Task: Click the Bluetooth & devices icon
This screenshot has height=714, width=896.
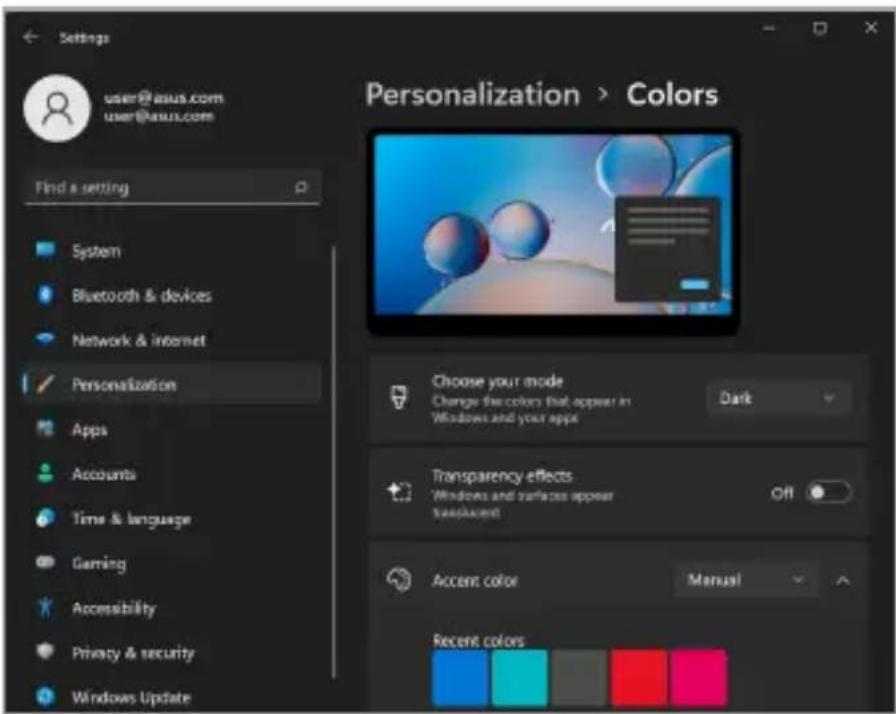Action: pyautogui.click(x=45, y=295)
